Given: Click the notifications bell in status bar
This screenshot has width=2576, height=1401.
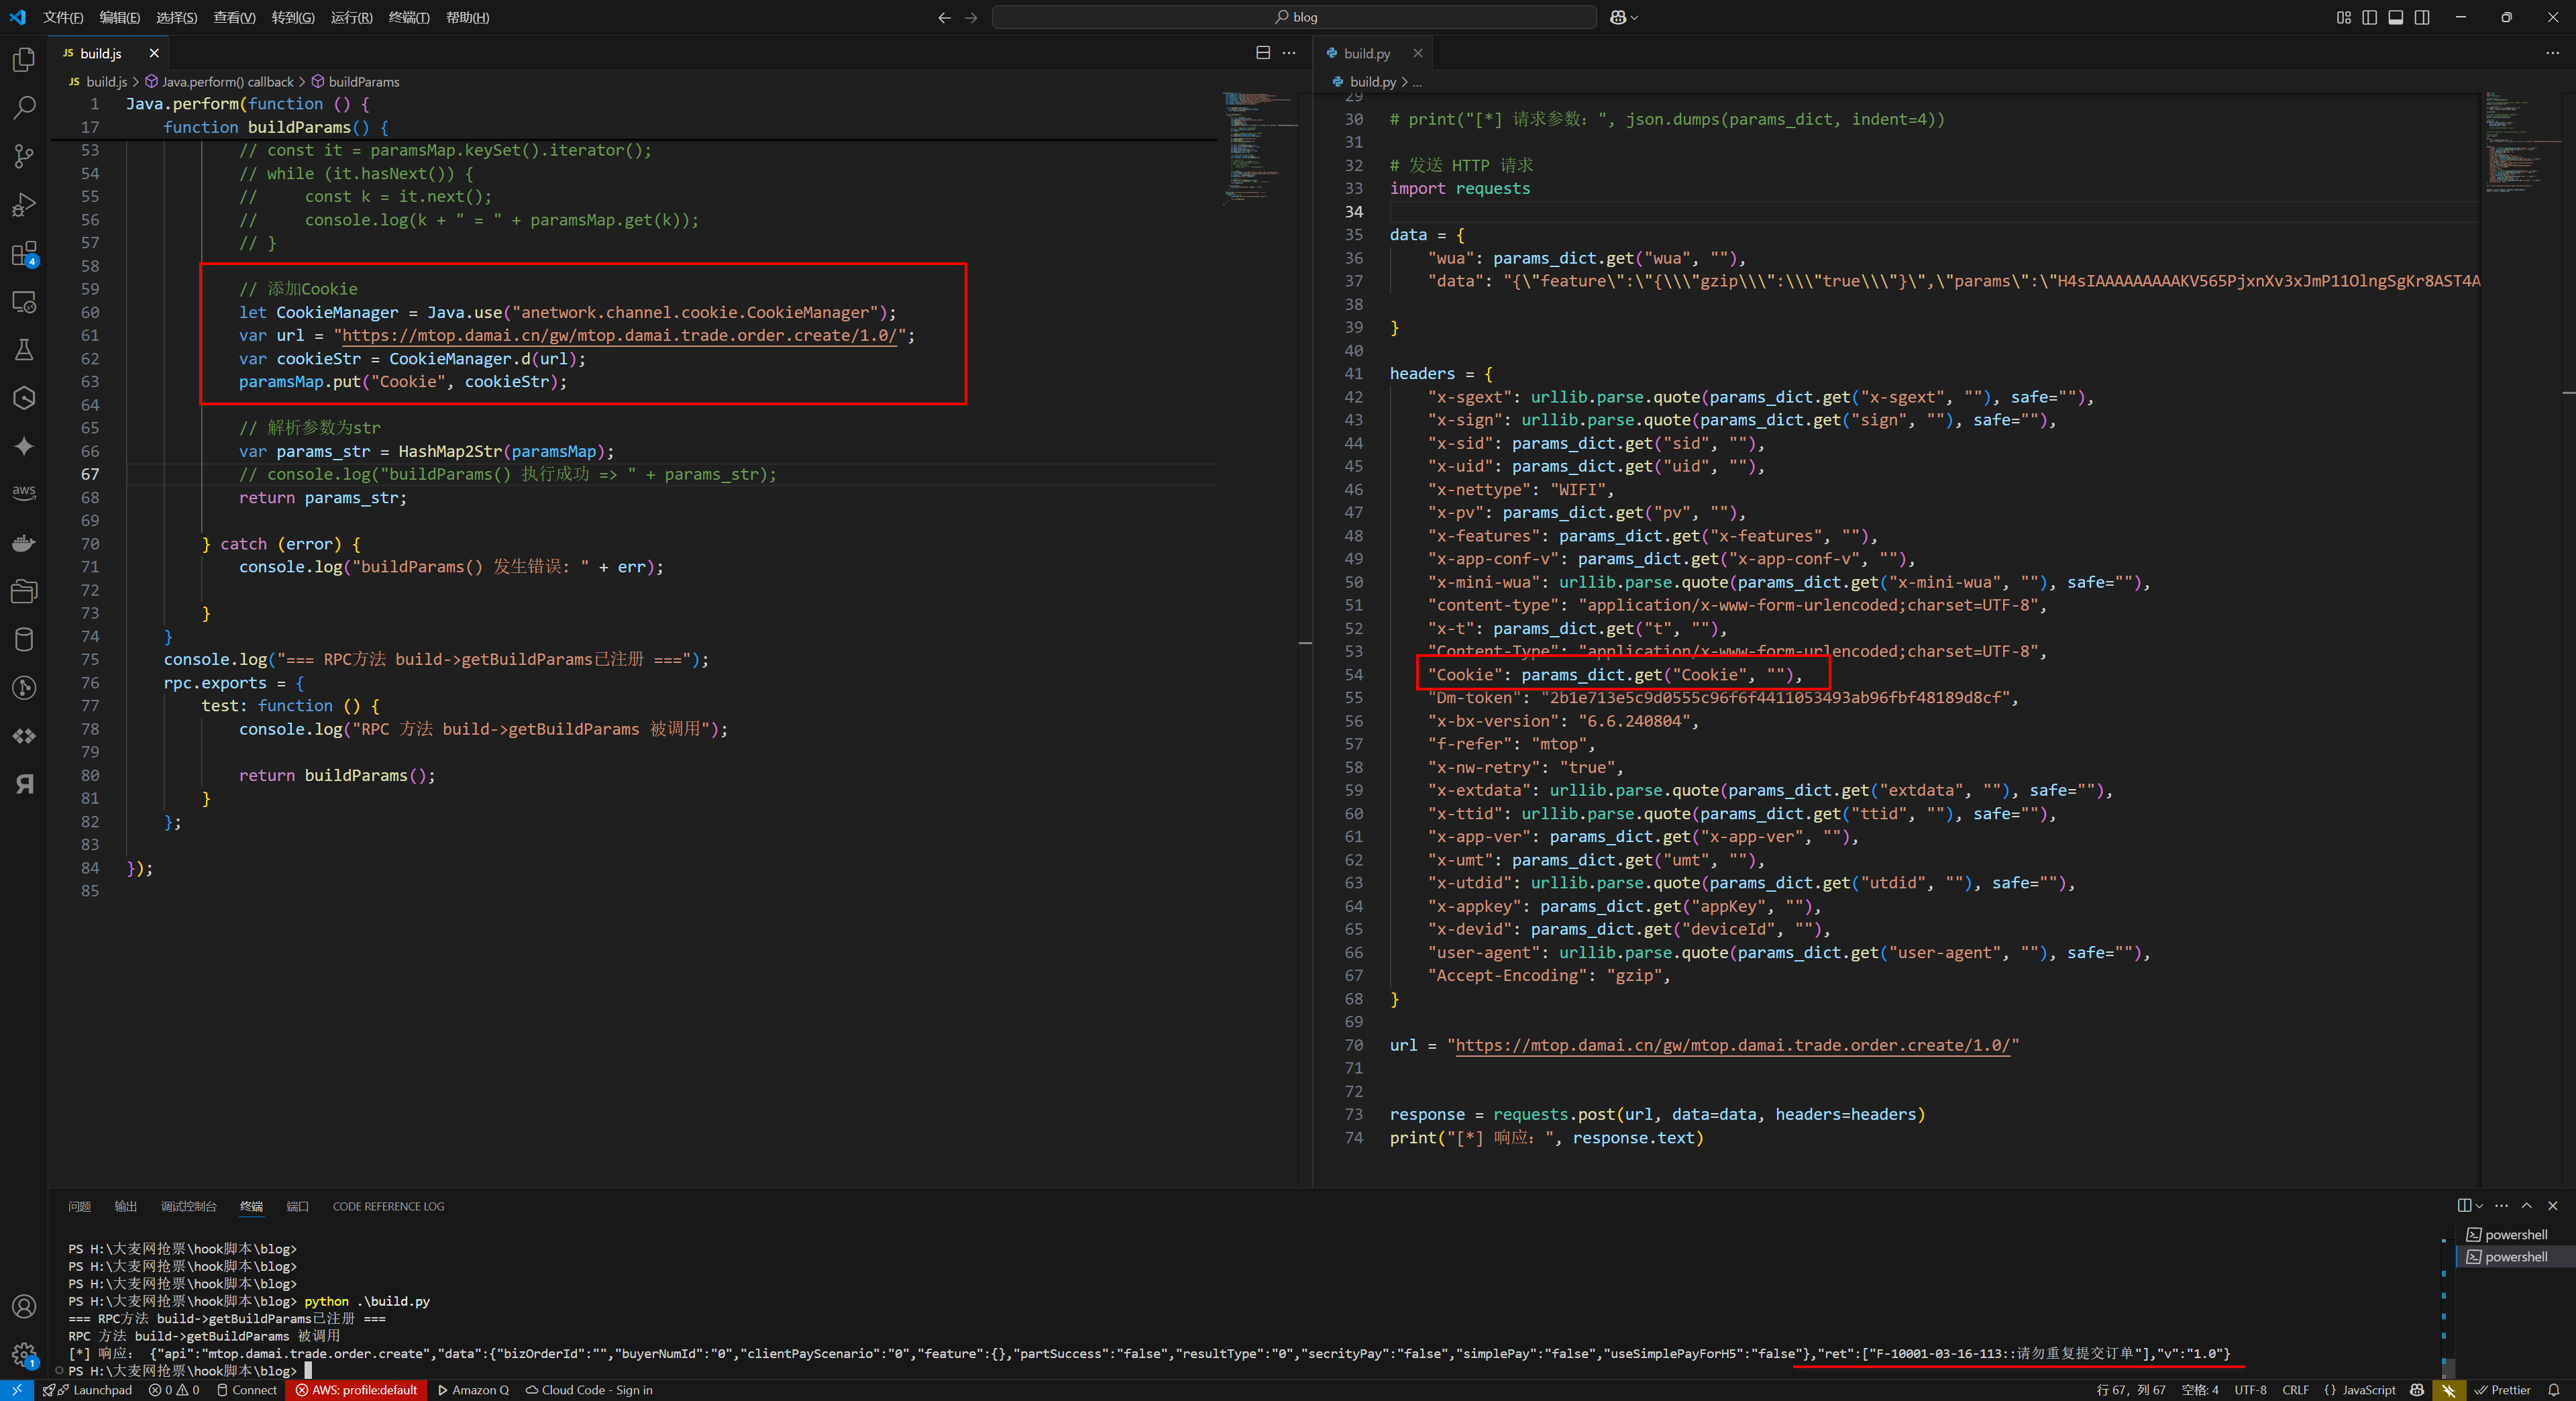Looking at the screenshot, I should pyautogui.click(x=2553, y=1390).
